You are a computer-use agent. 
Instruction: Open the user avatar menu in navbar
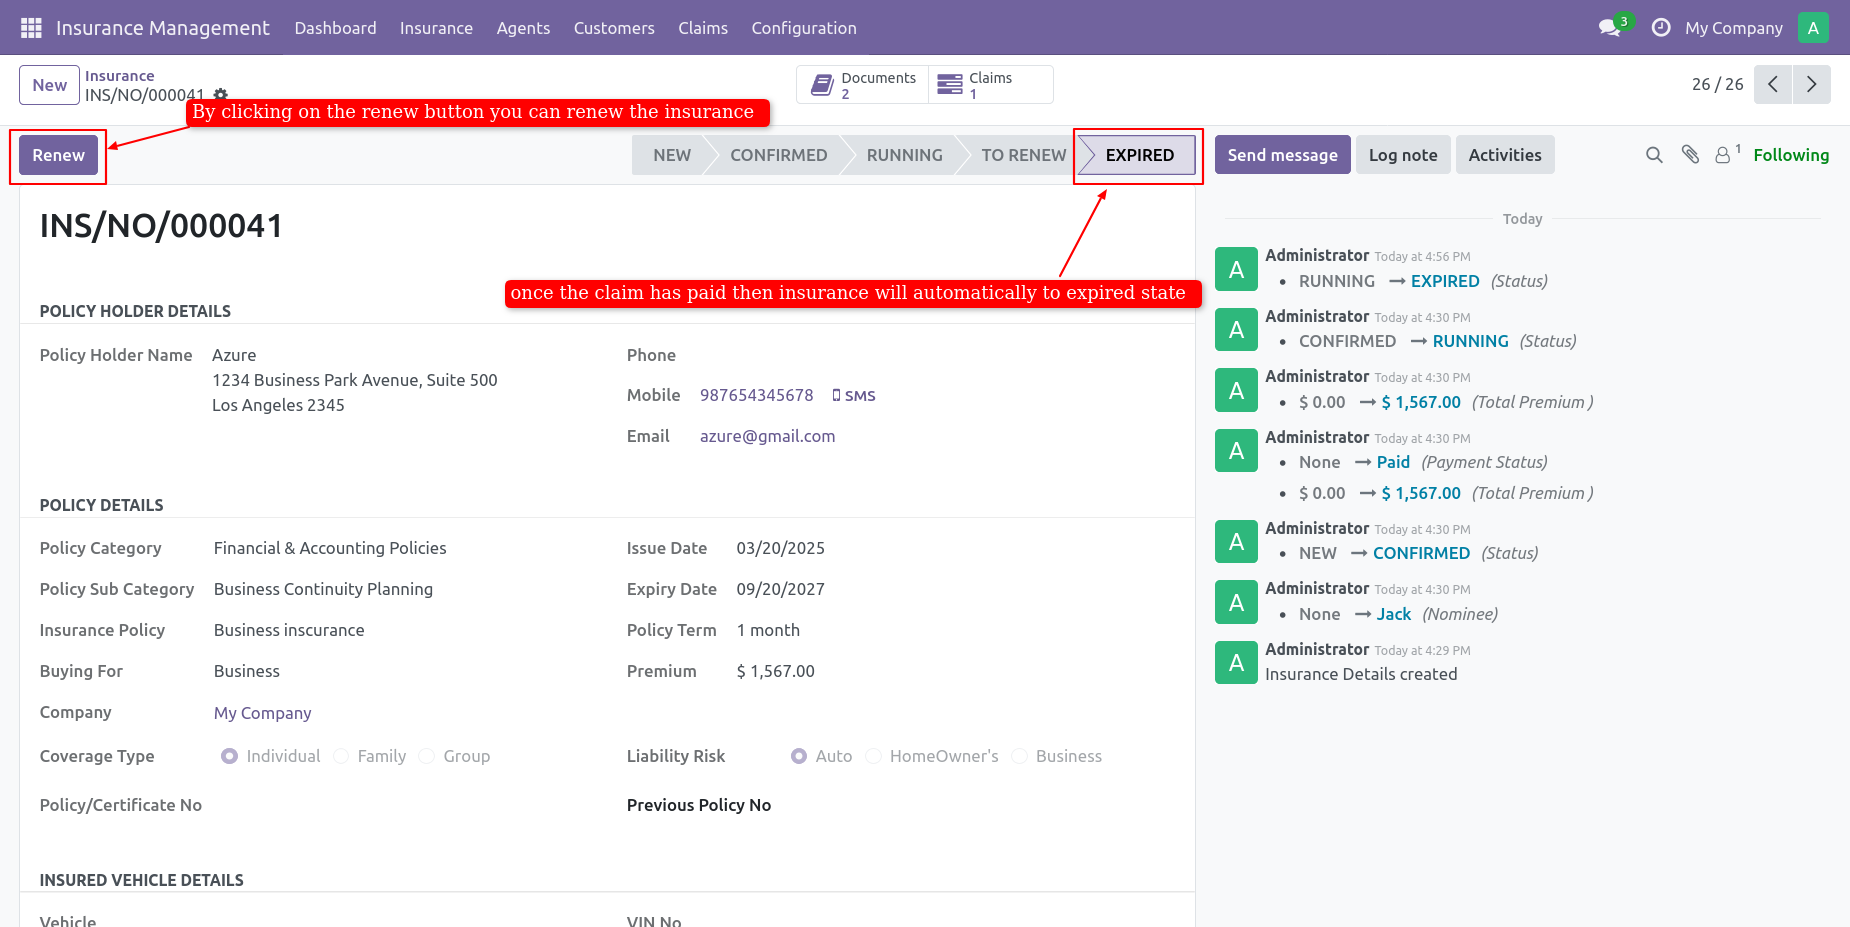pos(1813,28)
